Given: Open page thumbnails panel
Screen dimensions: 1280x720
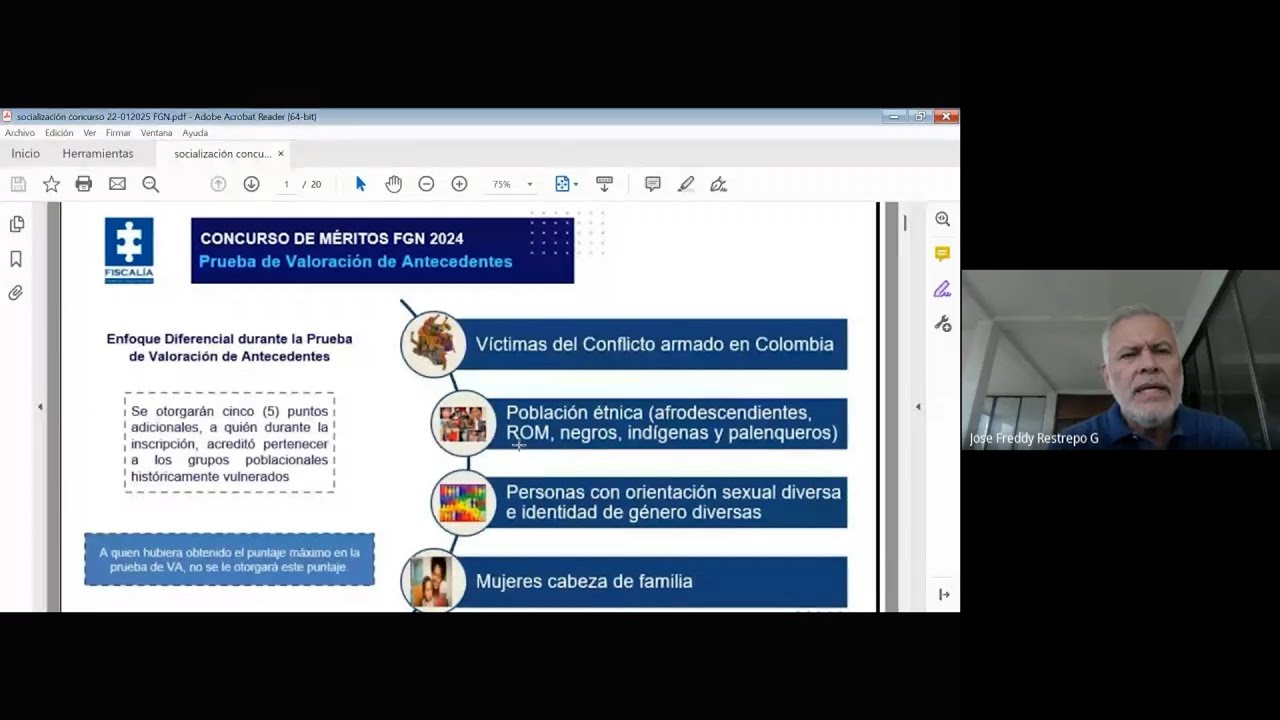Looking at the screenshot, I should tap(16, 224).
